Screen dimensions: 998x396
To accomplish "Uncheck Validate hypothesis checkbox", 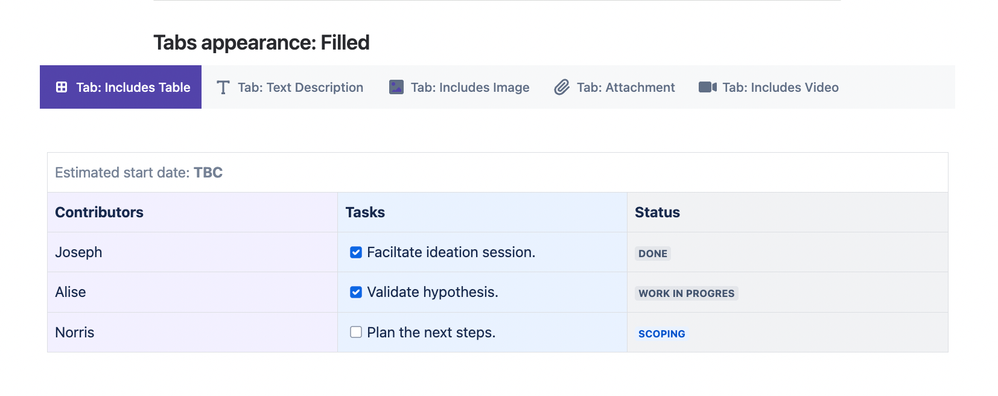I will tap(356, 292).
